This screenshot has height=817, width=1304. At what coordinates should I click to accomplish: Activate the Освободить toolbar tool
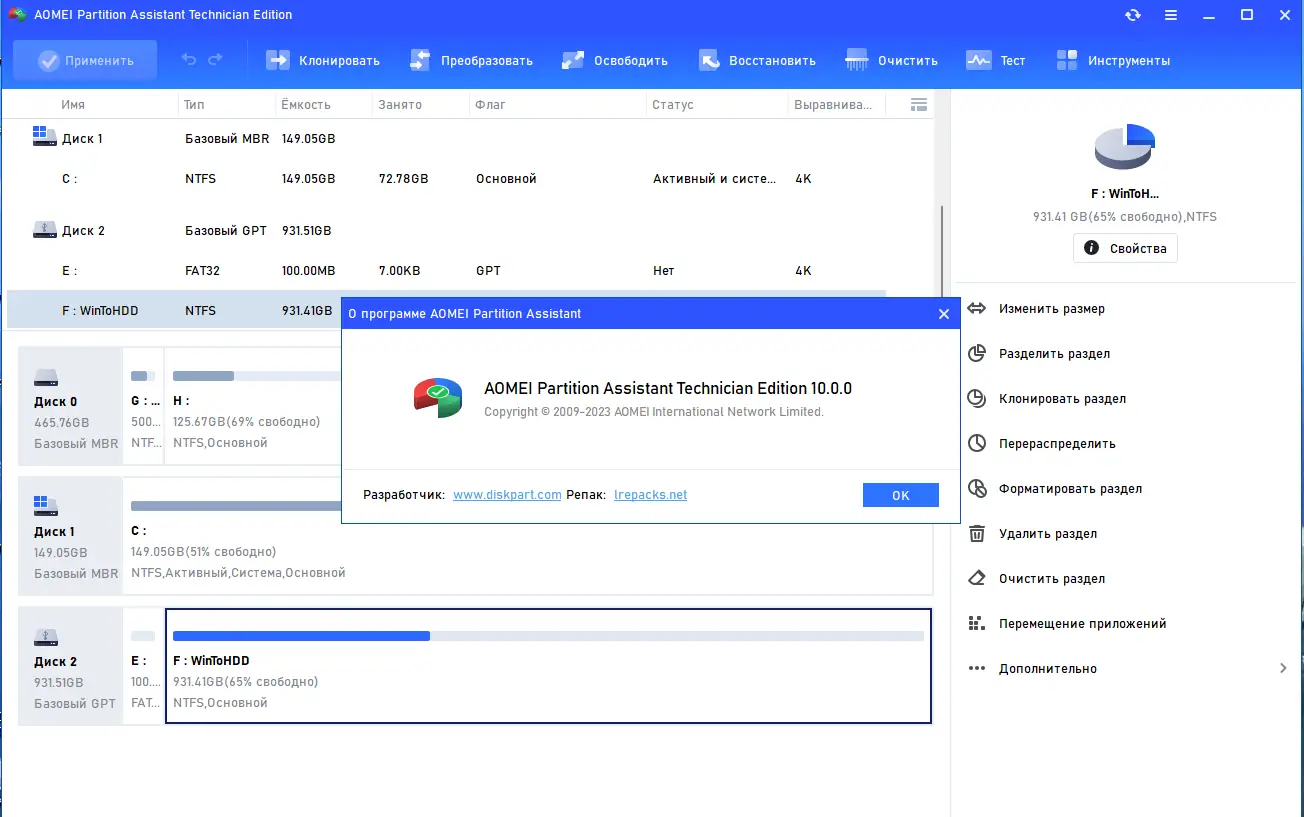pyautogui.click(x=614, y=60)
